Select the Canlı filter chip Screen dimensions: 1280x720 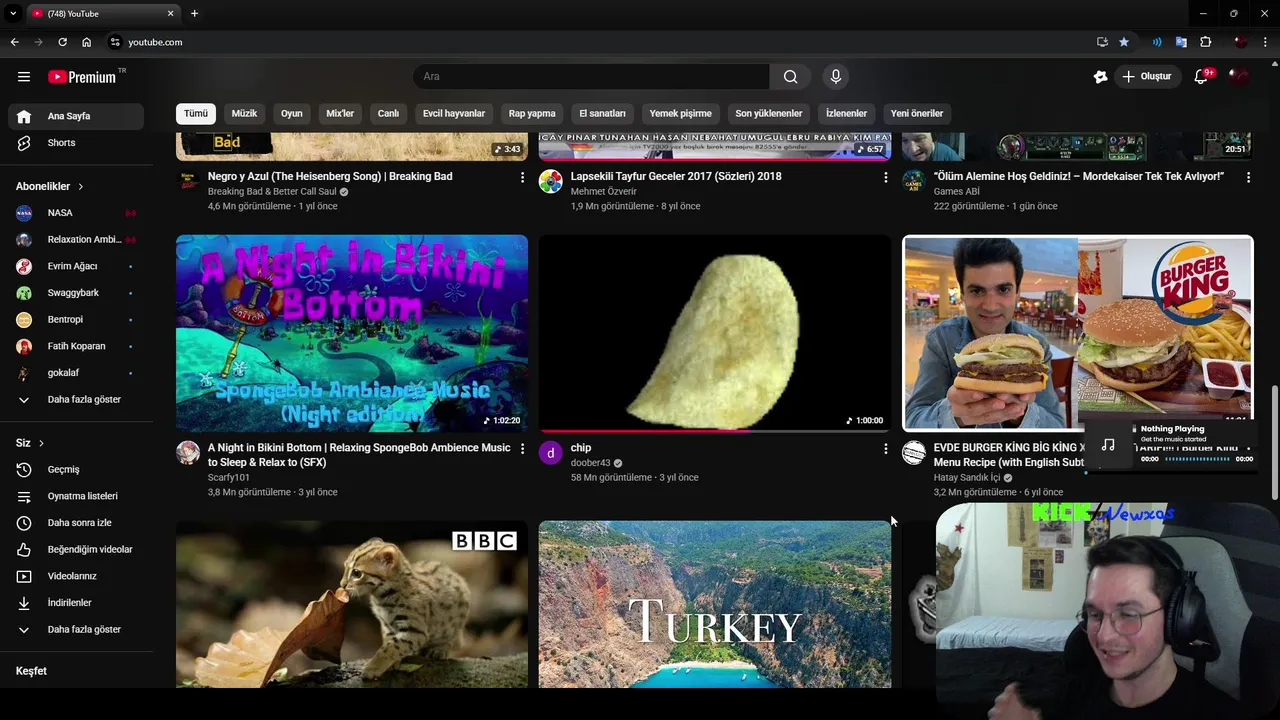[x=388, y=114]
